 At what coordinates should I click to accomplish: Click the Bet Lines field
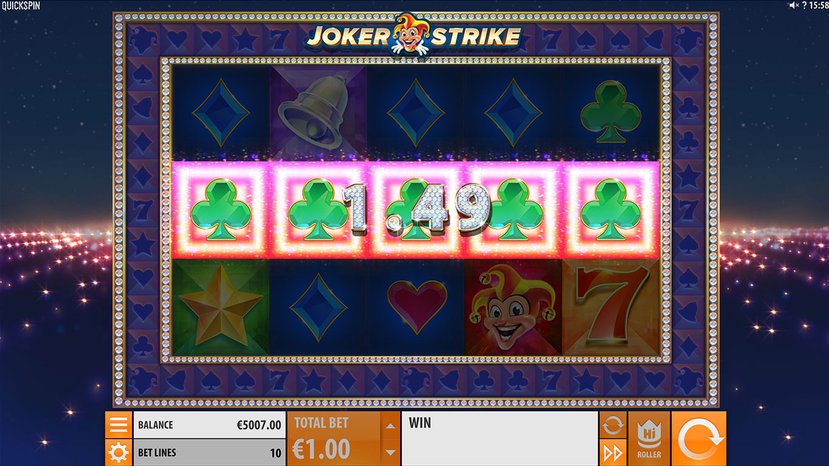pyautogui.click(x=209, y=453)
